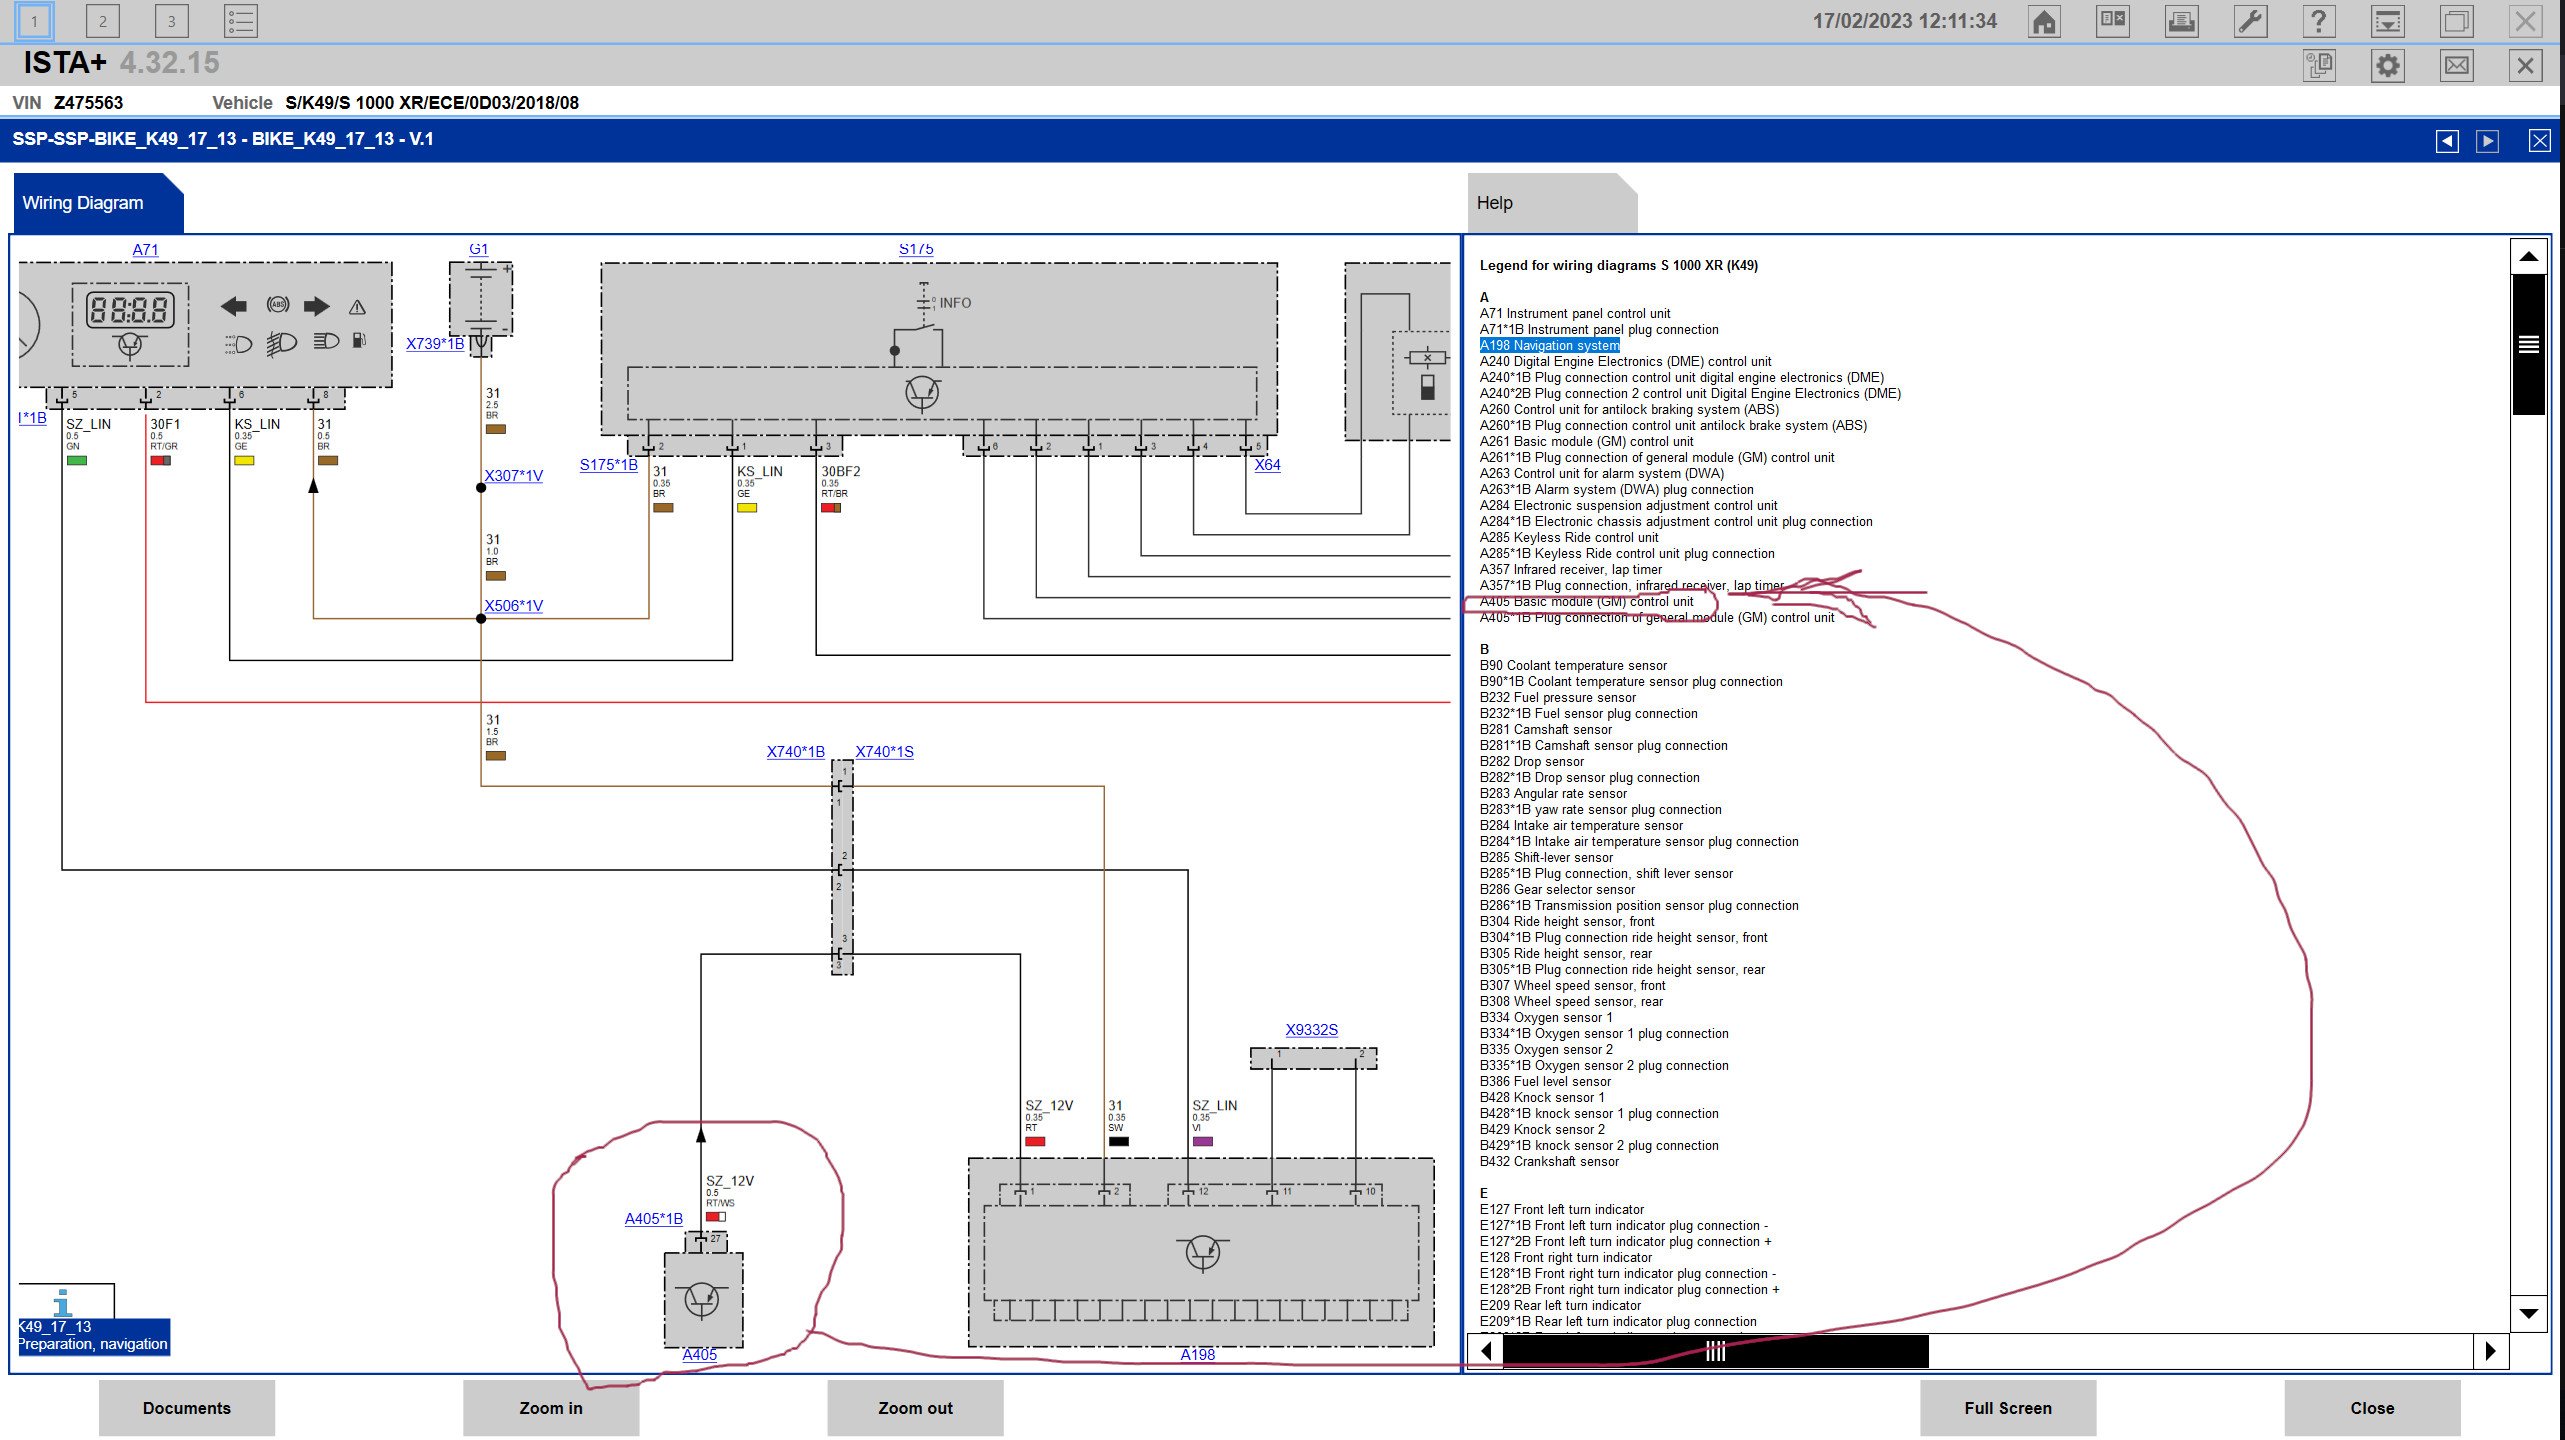2565x1440 pixels.
Task: Select session number 3 box
Action: pos(171,21)
